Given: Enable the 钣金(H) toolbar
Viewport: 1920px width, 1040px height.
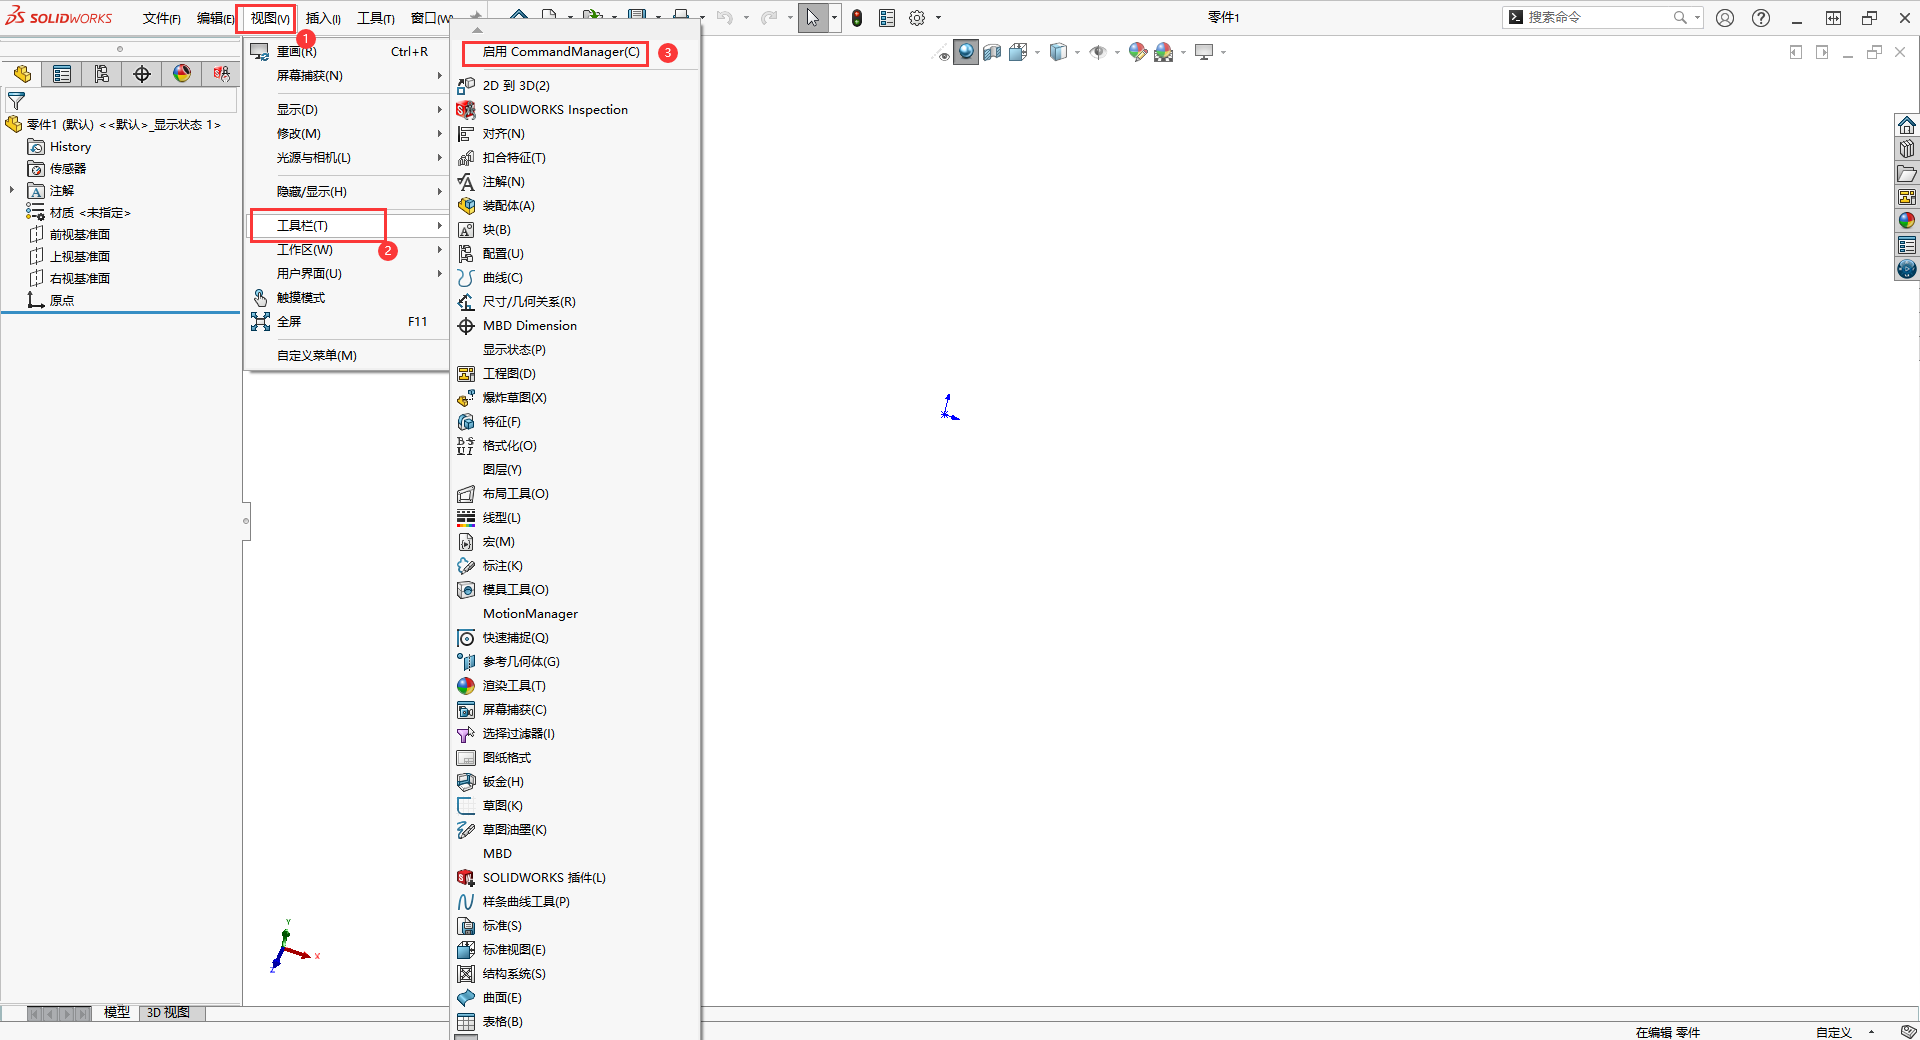Looking at the screenshot, I should [x=502, y=782].
